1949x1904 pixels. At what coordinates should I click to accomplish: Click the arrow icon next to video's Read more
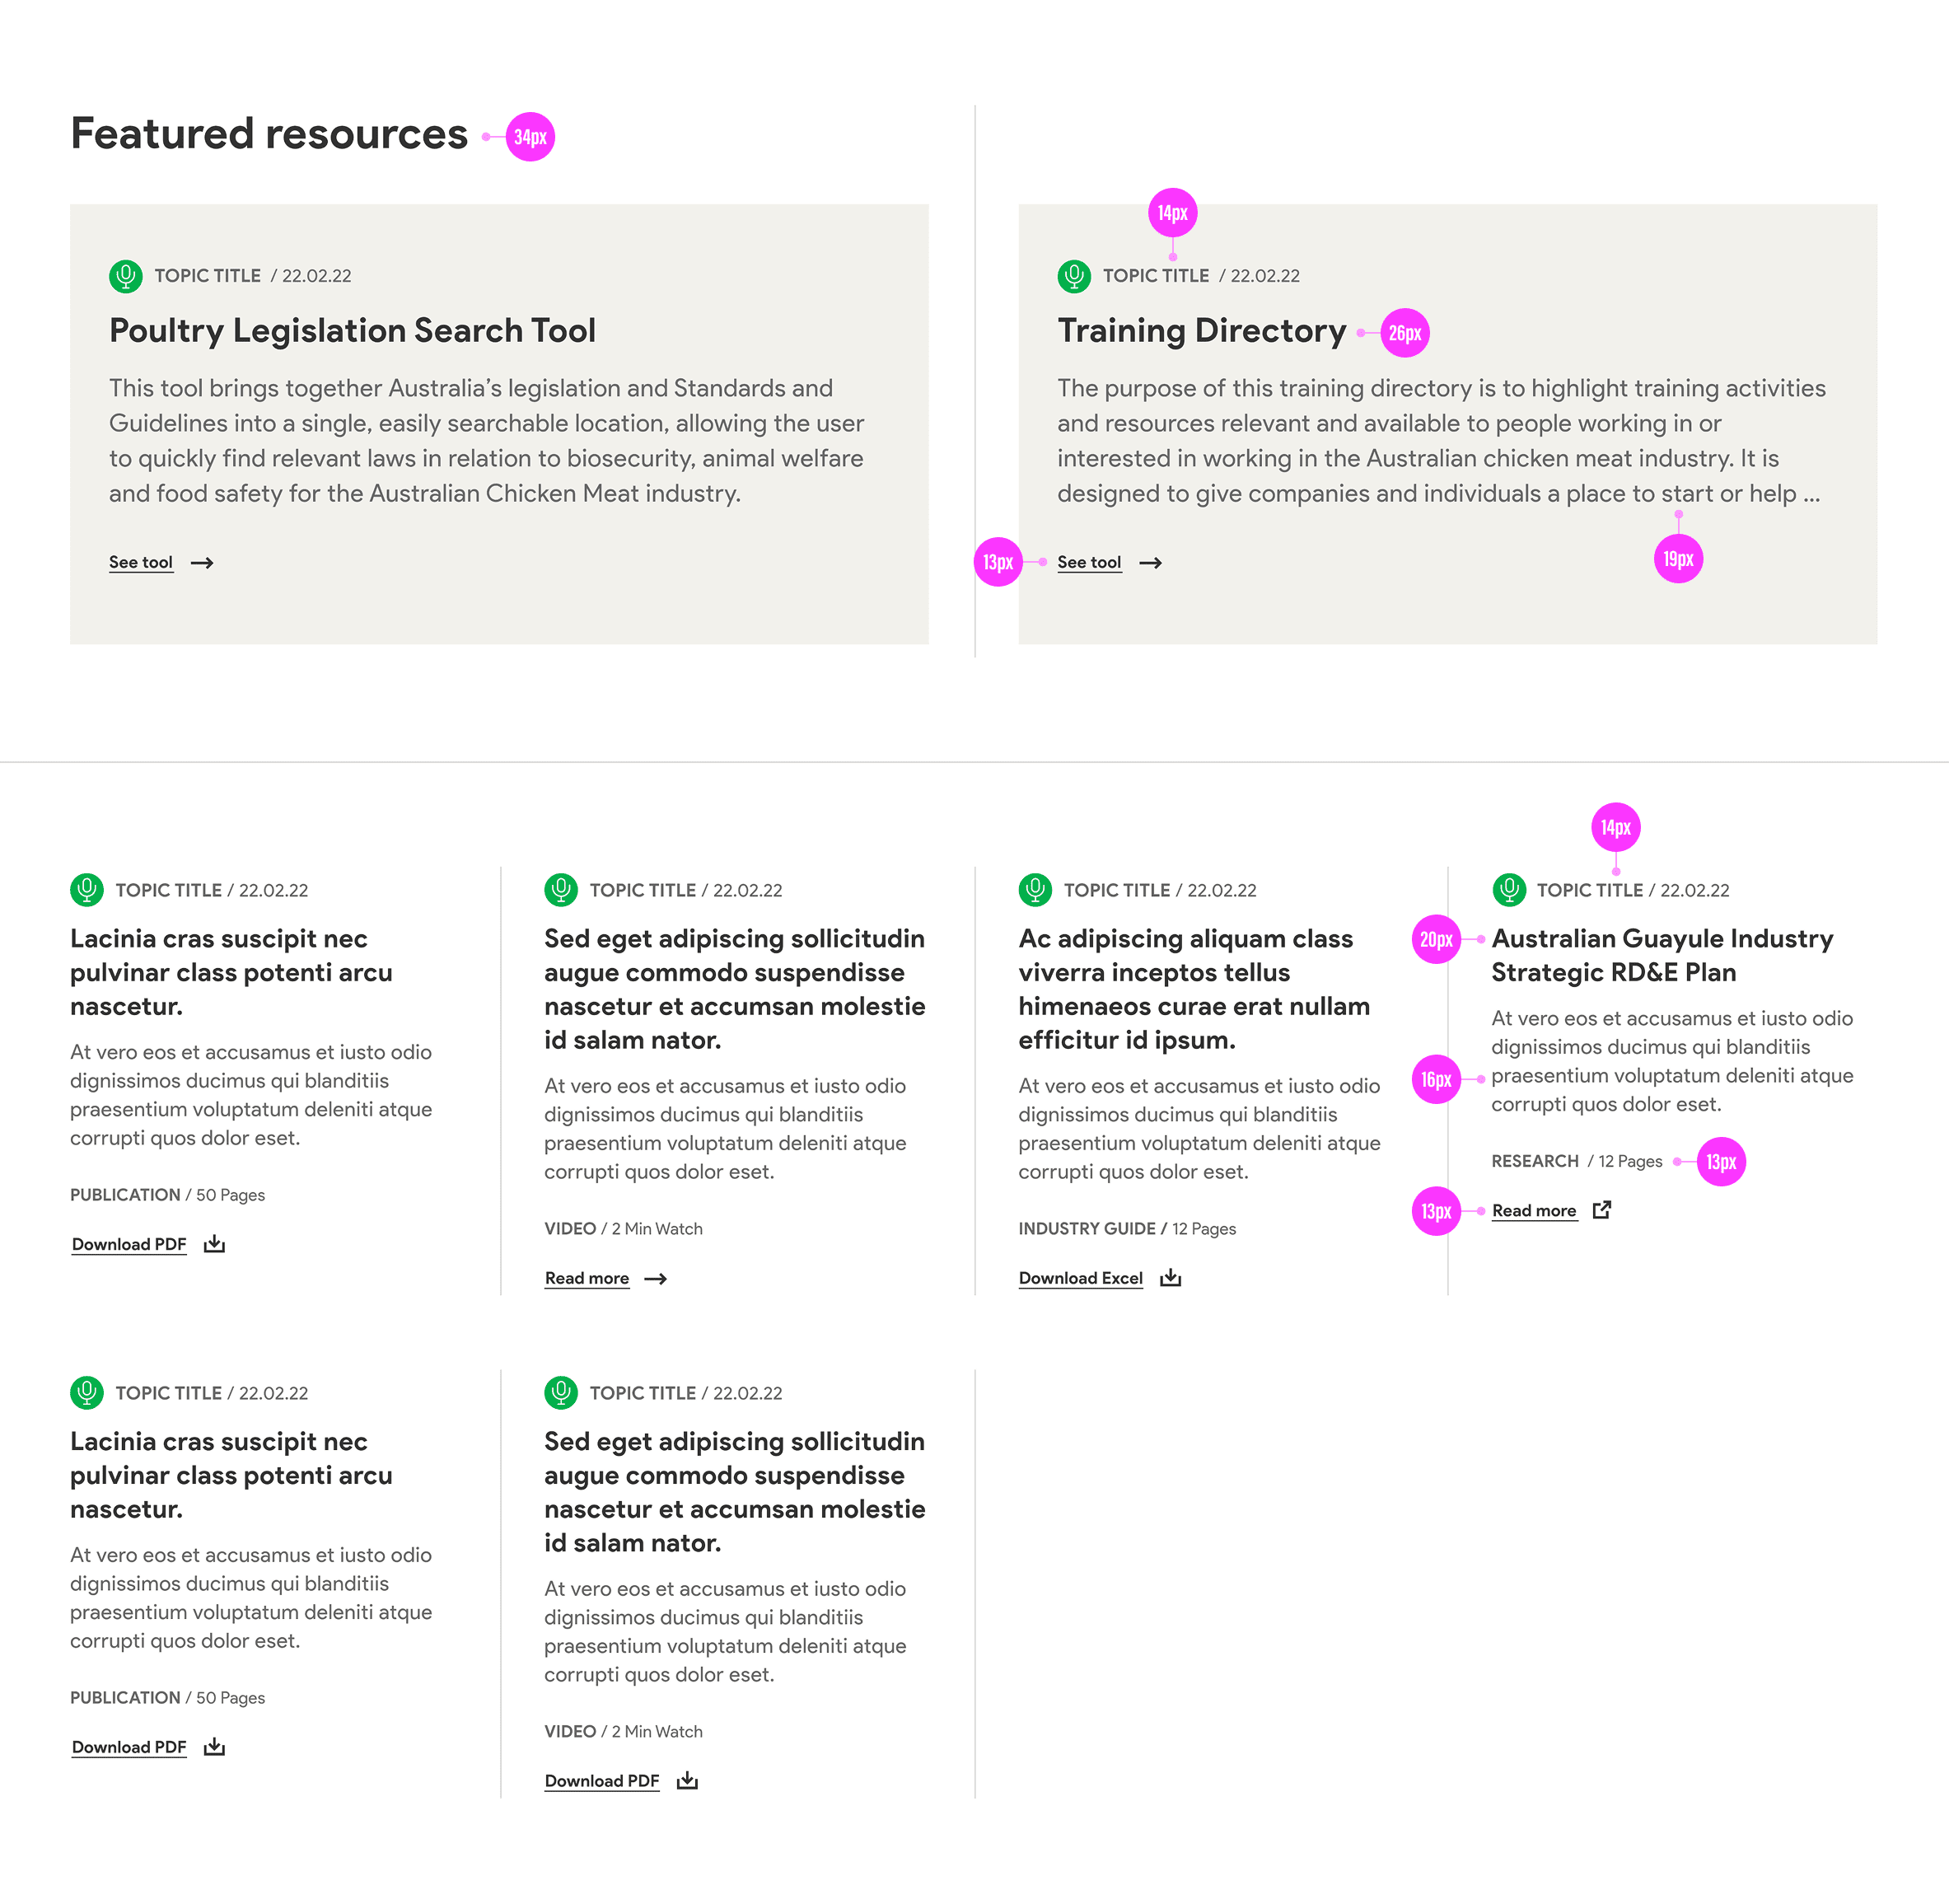pyautogui.click(x=656, y=1279)
